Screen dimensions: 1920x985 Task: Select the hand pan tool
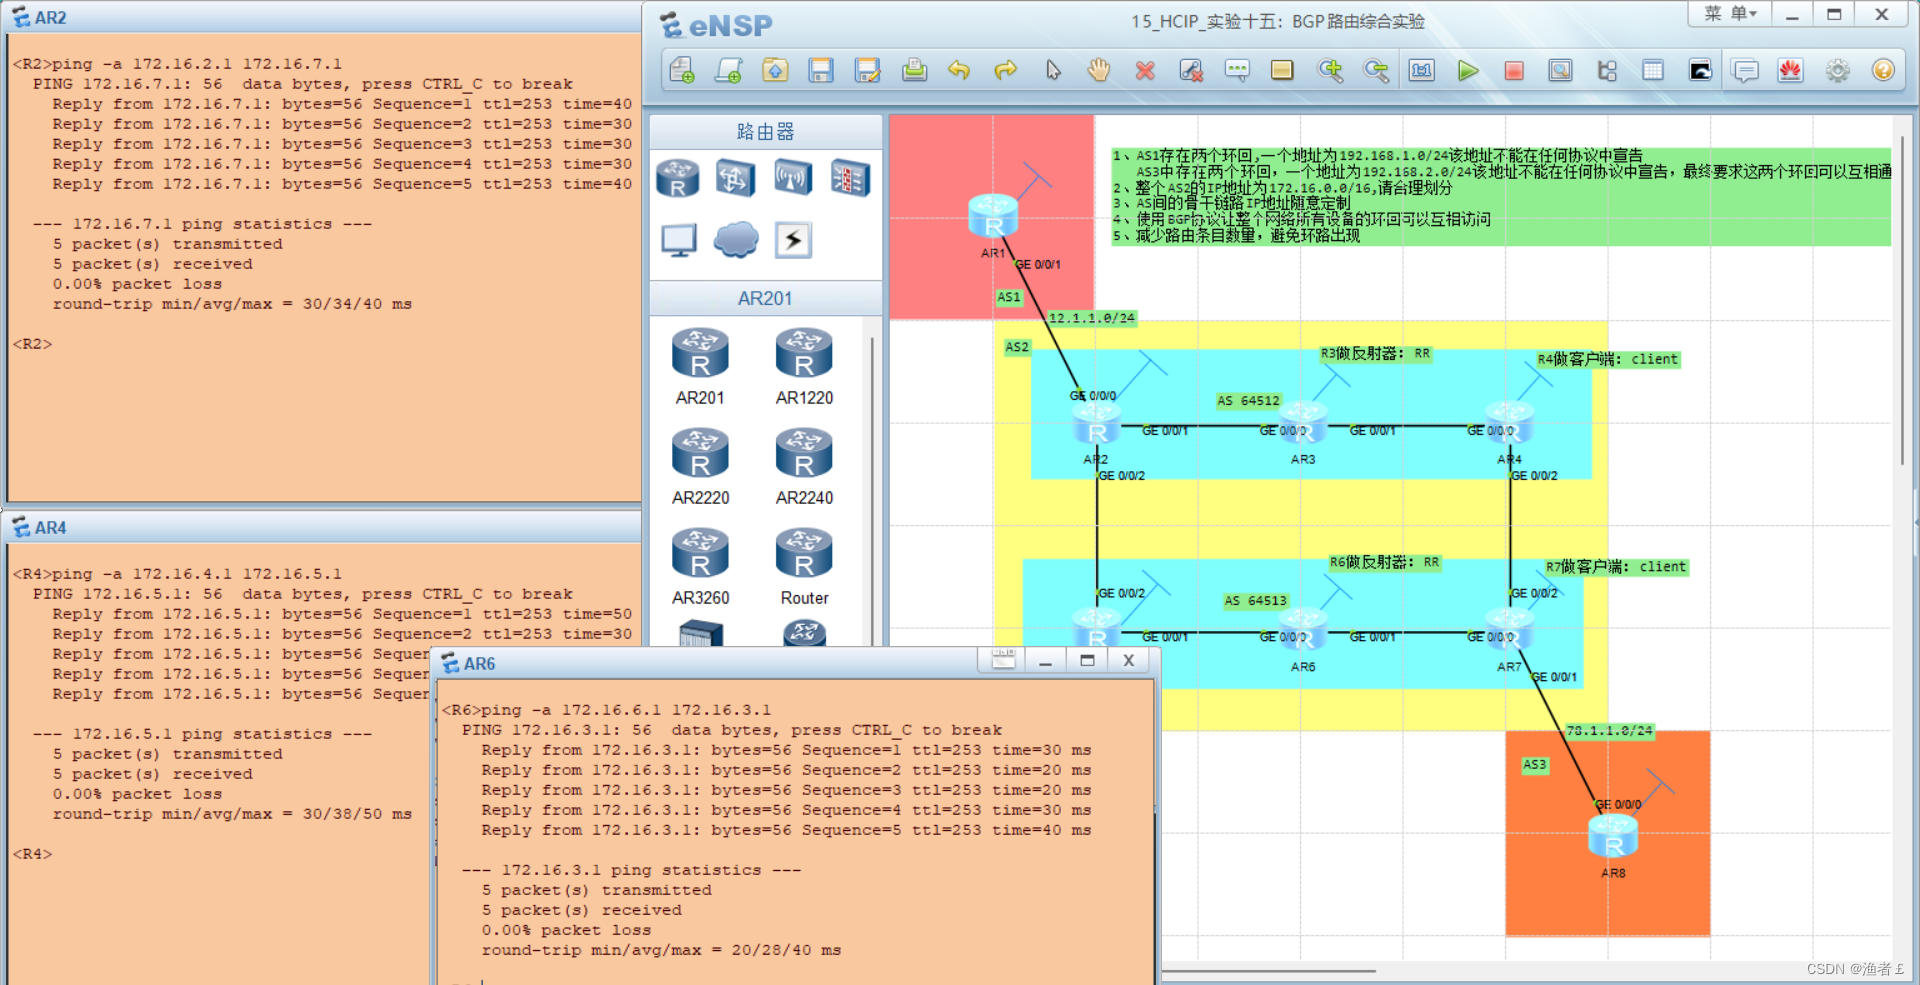1098,70
